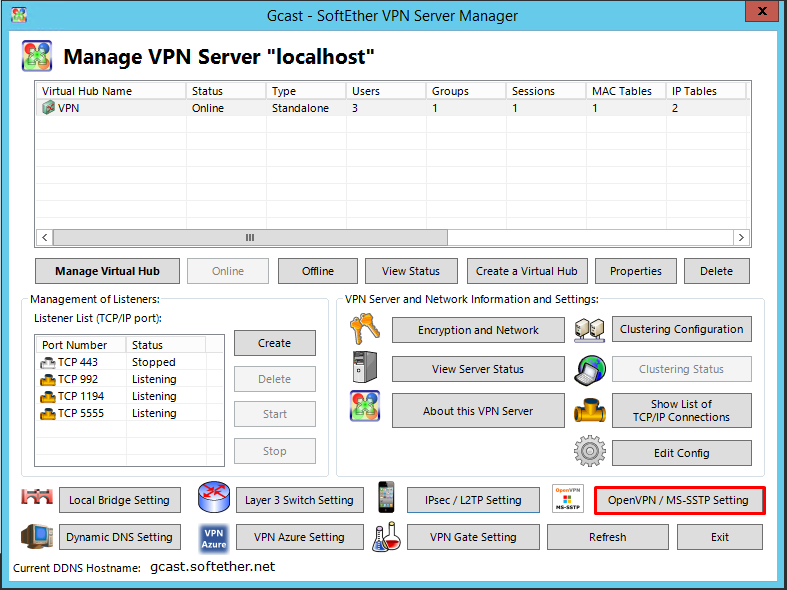The height and width of the screenshot is (590, 787).
Task: Click the router icon beside Layer 3 Switch Setting
Action: click(x=214, y=497)
